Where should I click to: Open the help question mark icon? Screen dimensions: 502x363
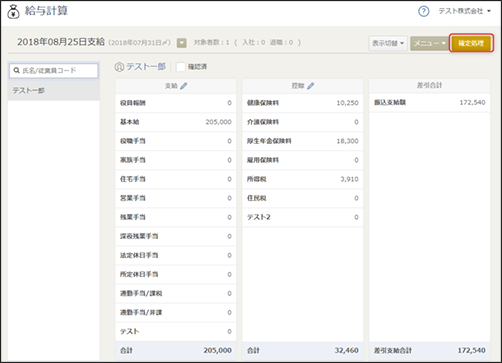click(x=423, y=12)
